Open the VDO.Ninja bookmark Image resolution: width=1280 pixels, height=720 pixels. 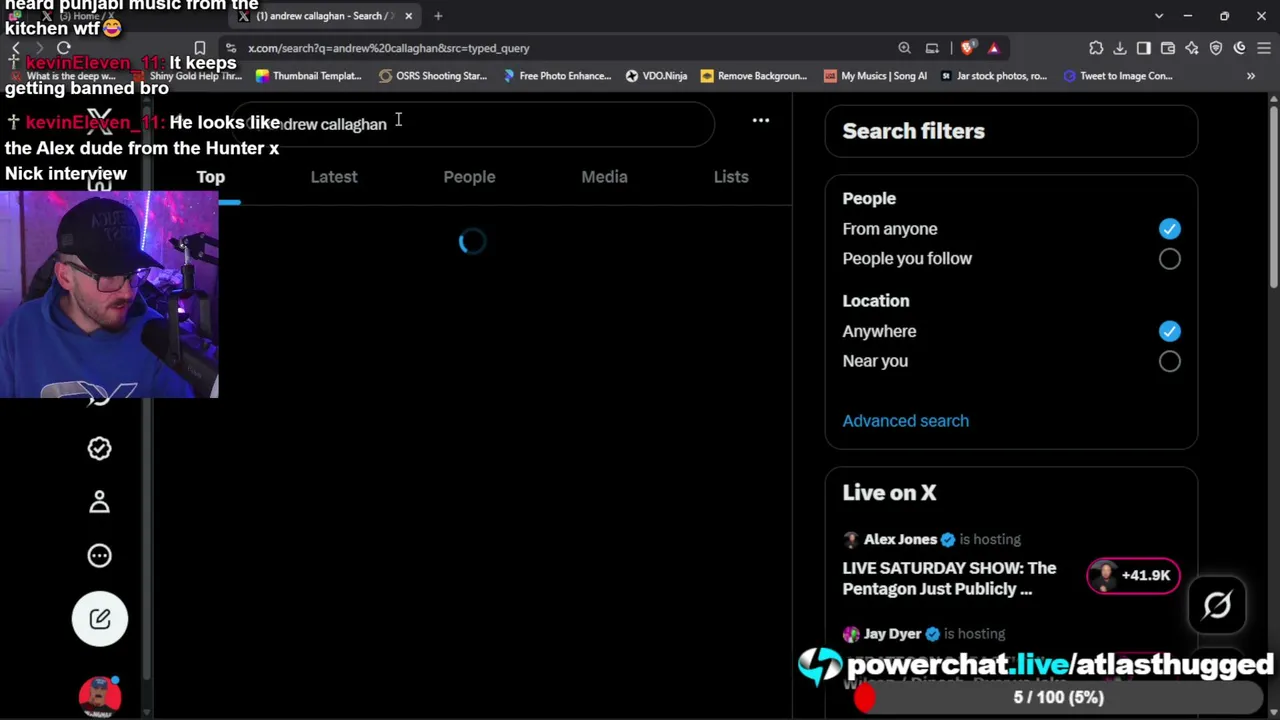click(x=656, y=76)
